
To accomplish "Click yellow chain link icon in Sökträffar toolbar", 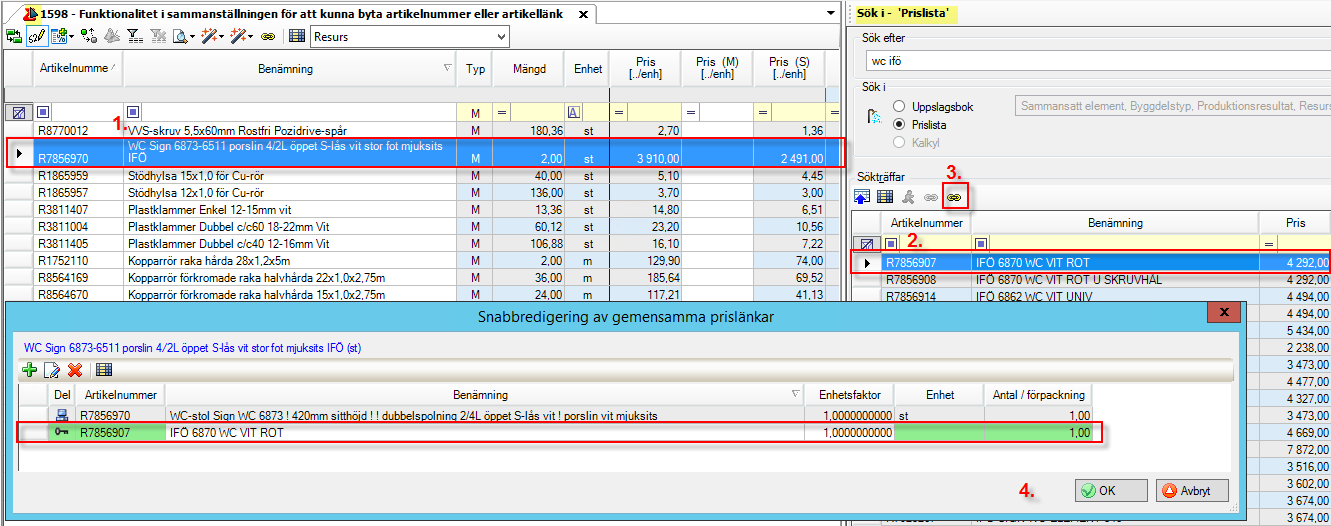I will point(955,198).
